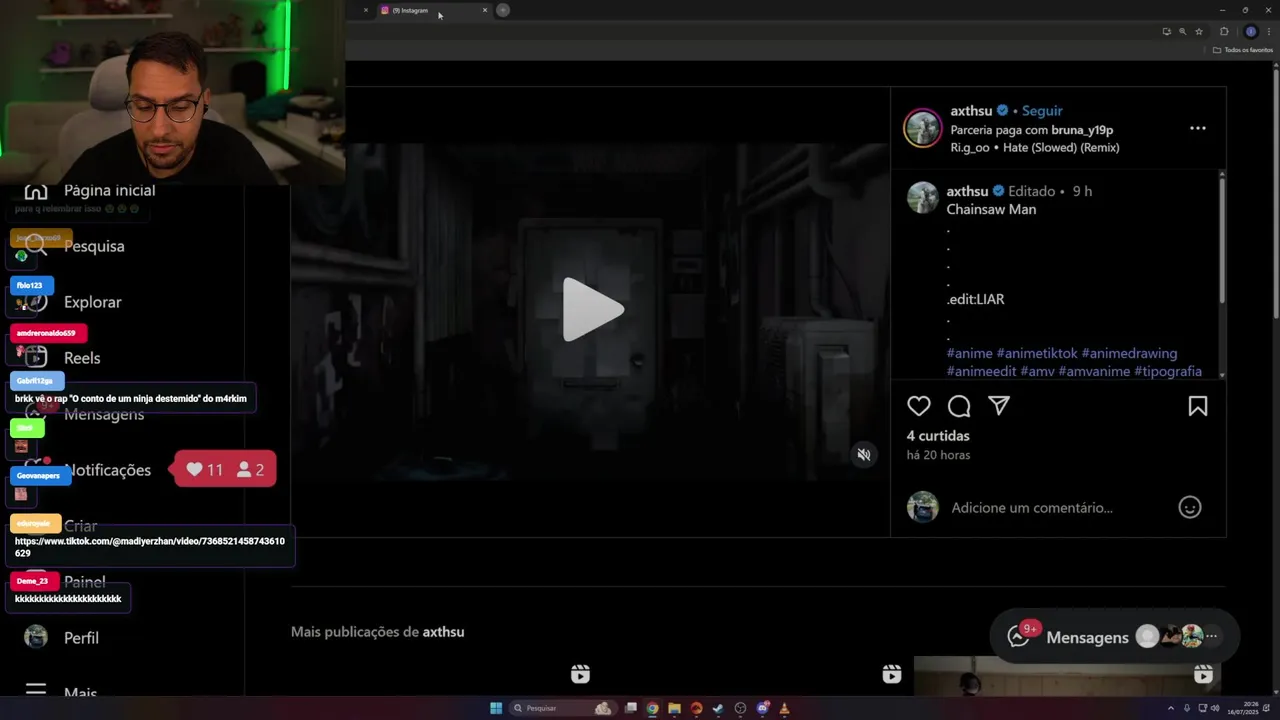
Task: Open the taskbar volume speaker icon
Action: (1215, 708)
